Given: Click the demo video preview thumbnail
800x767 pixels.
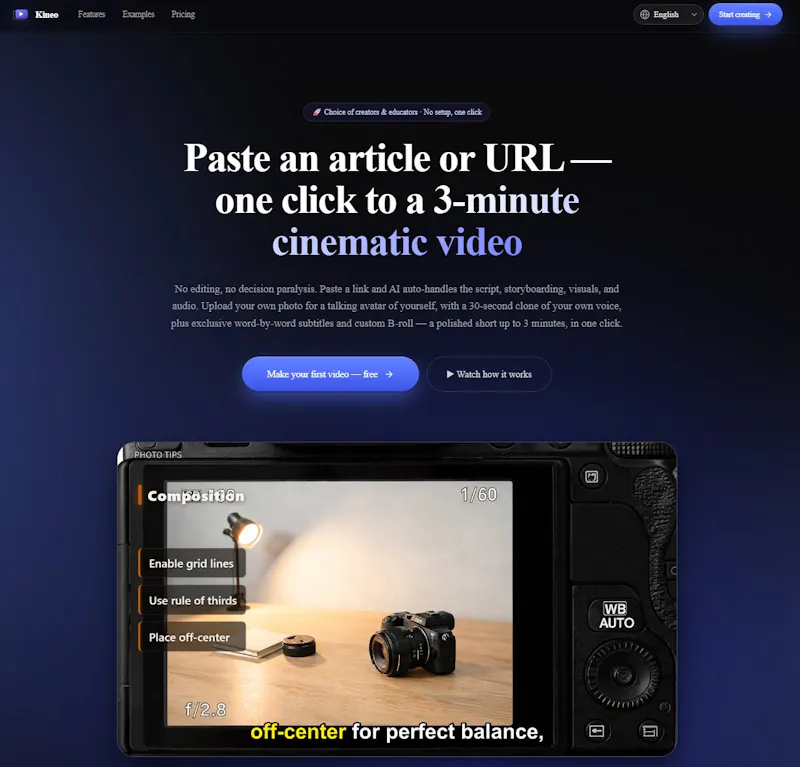Looking at the screenshot, I should [x=397, y=599].
